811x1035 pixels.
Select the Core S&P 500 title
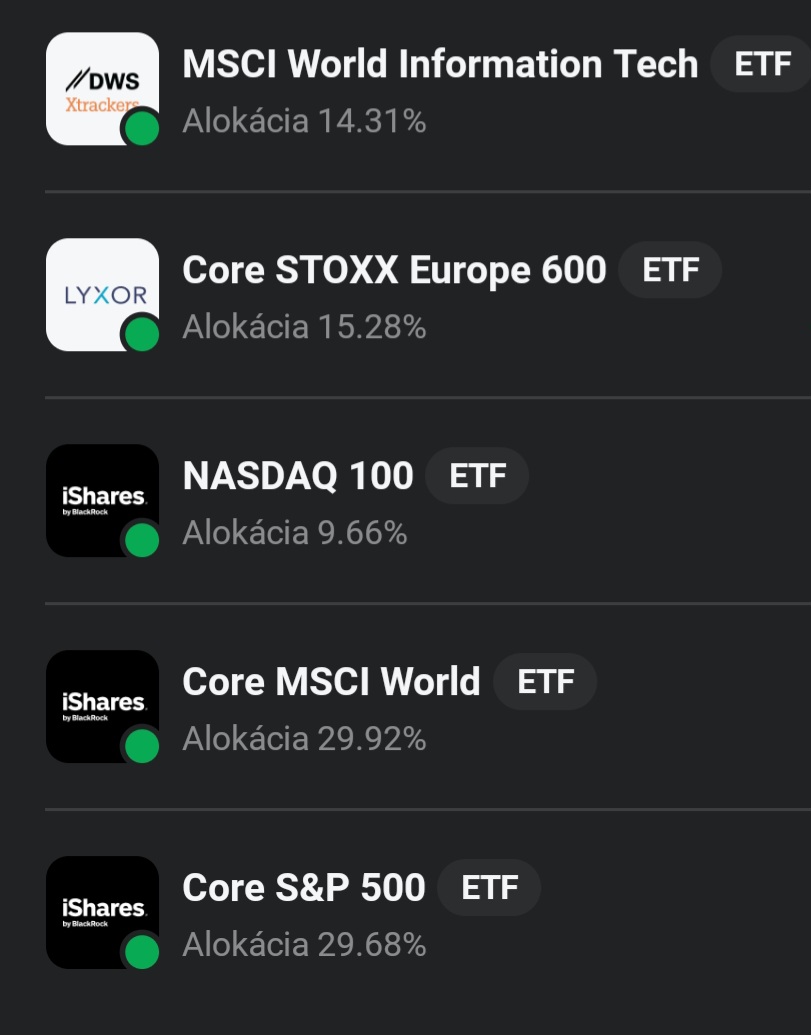[x=304, y=888]
